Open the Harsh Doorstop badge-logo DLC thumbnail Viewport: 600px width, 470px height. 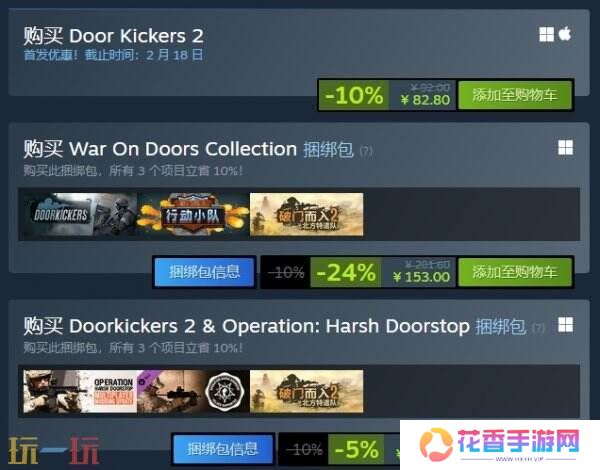(x=193, y=392)
